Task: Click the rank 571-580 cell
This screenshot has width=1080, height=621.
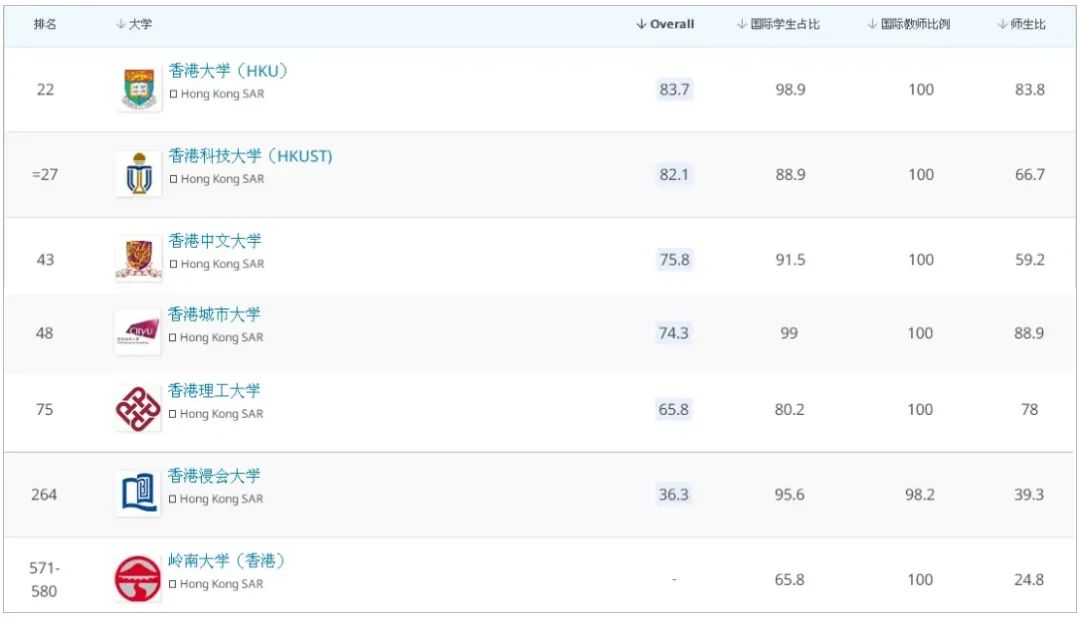Action: [x=44, y=580]
